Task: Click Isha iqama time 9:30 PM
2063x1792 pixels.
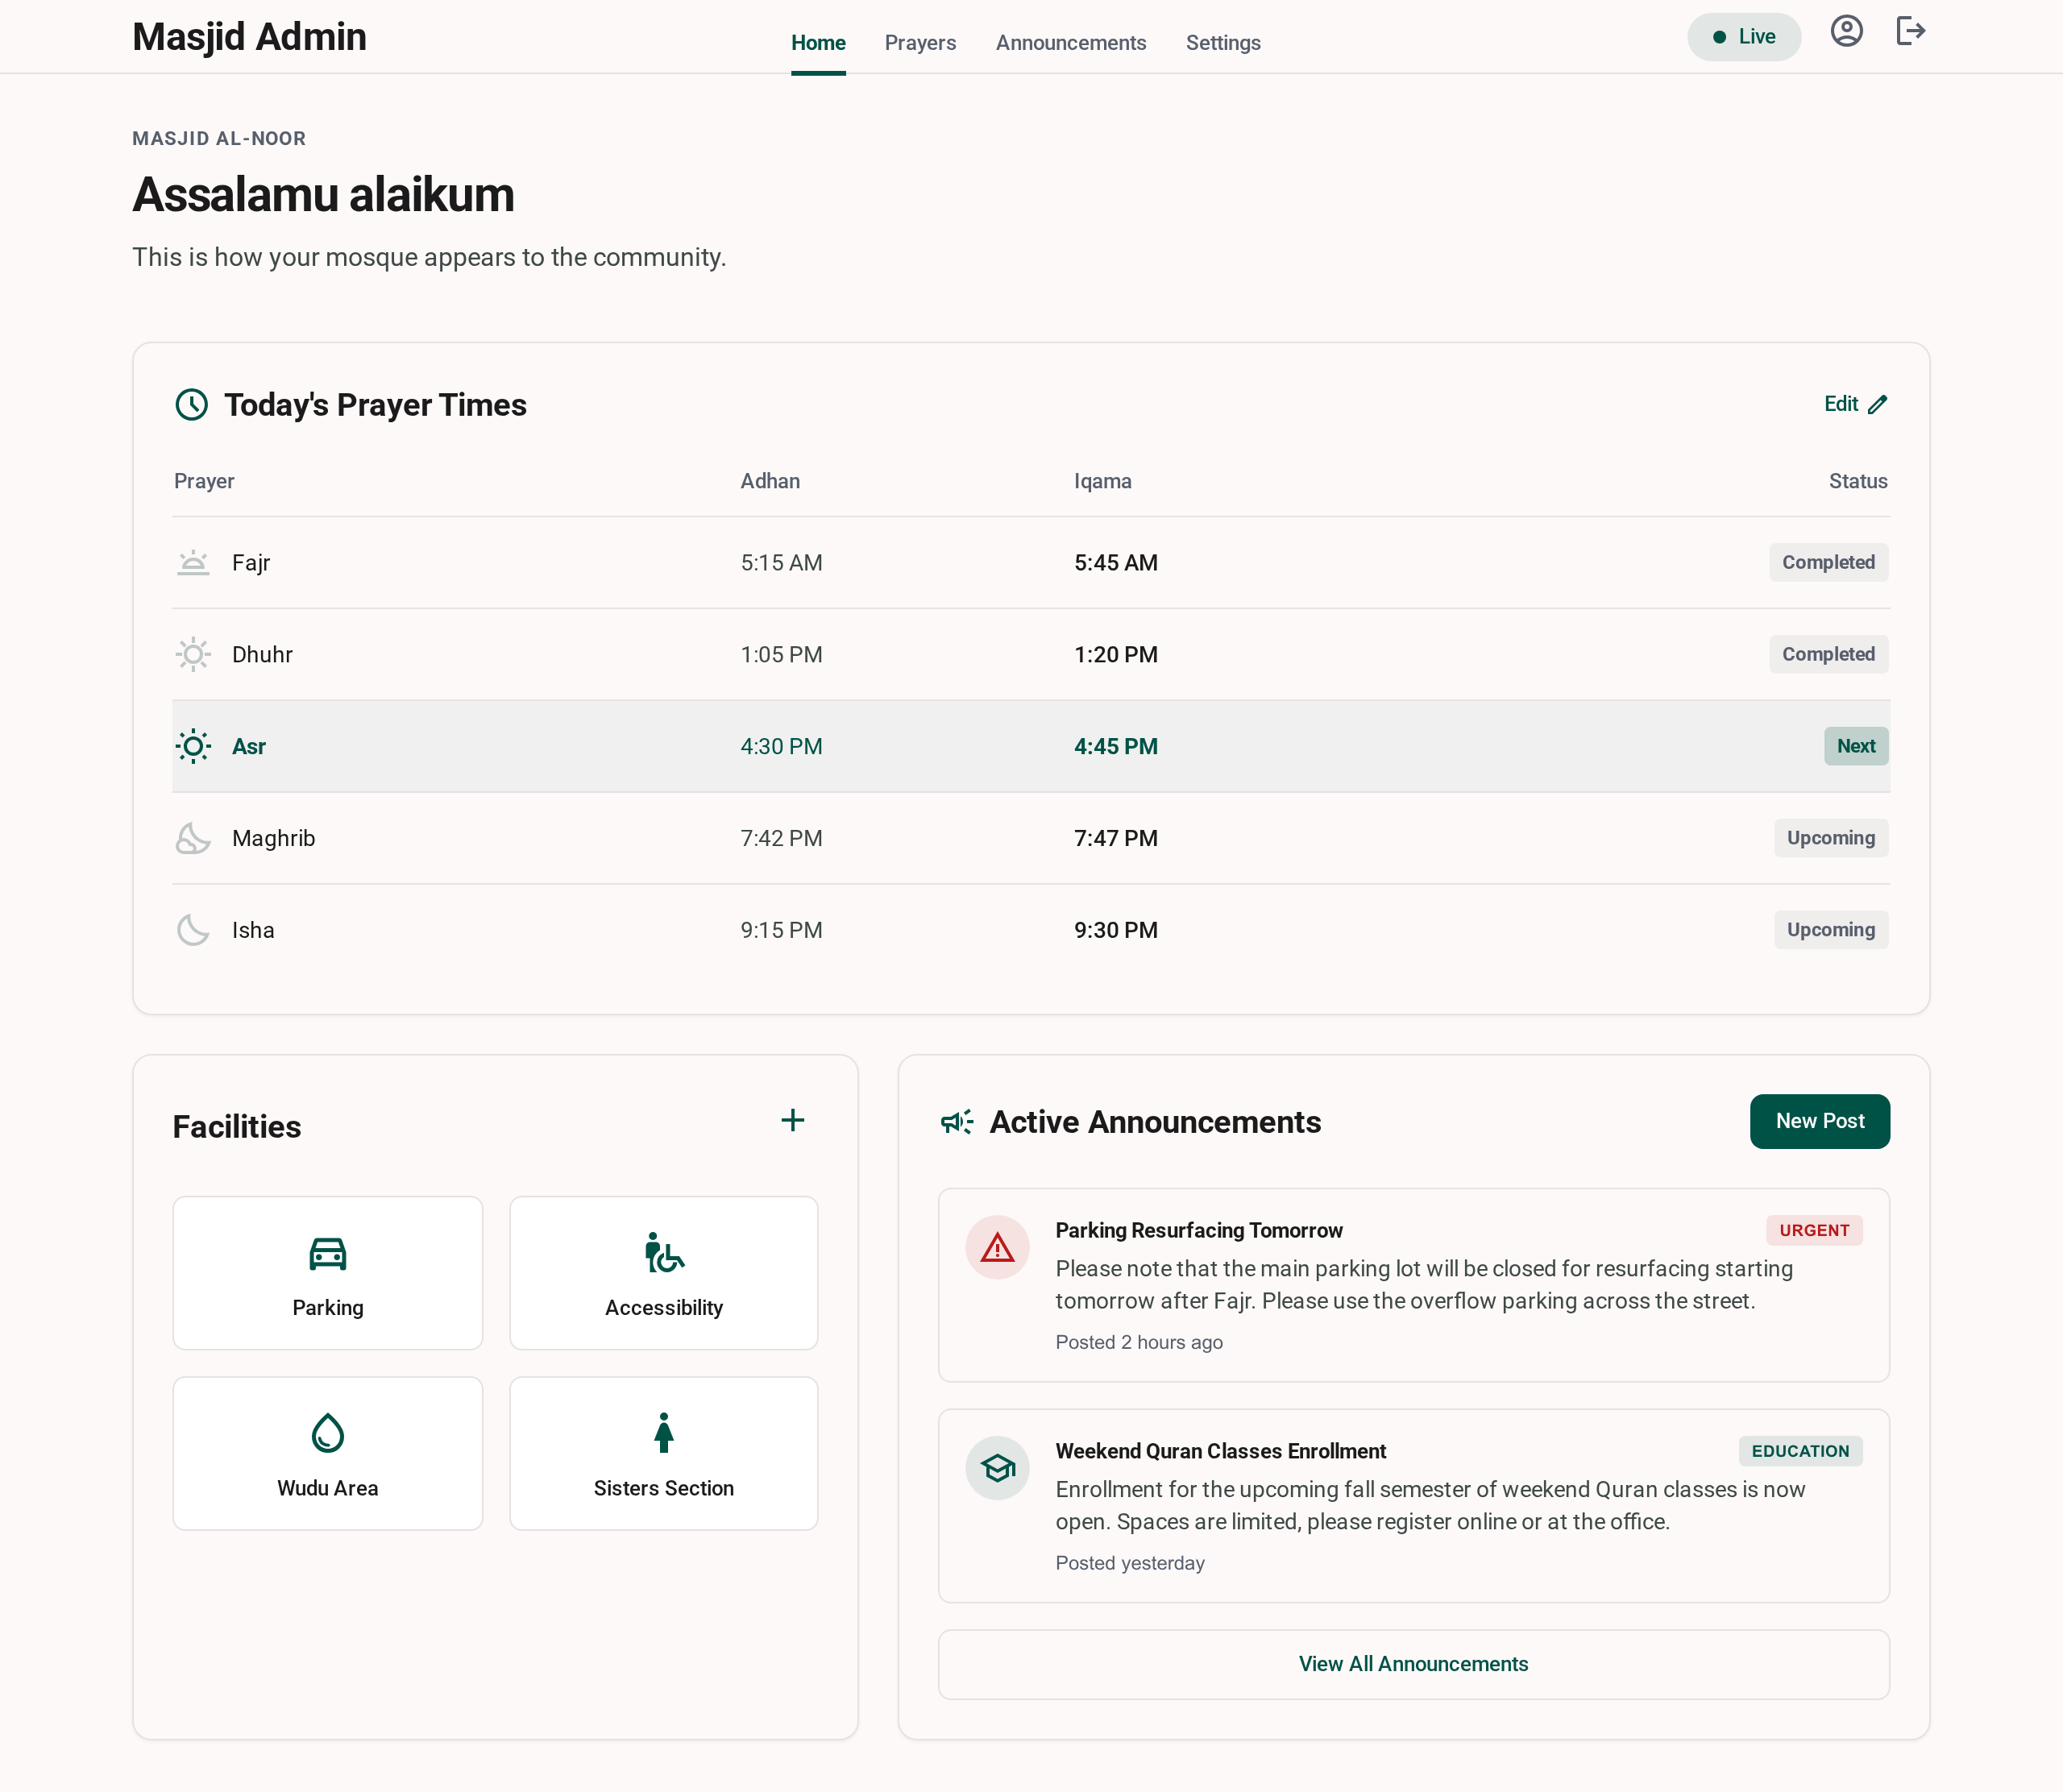Action: pos(1116,931)
